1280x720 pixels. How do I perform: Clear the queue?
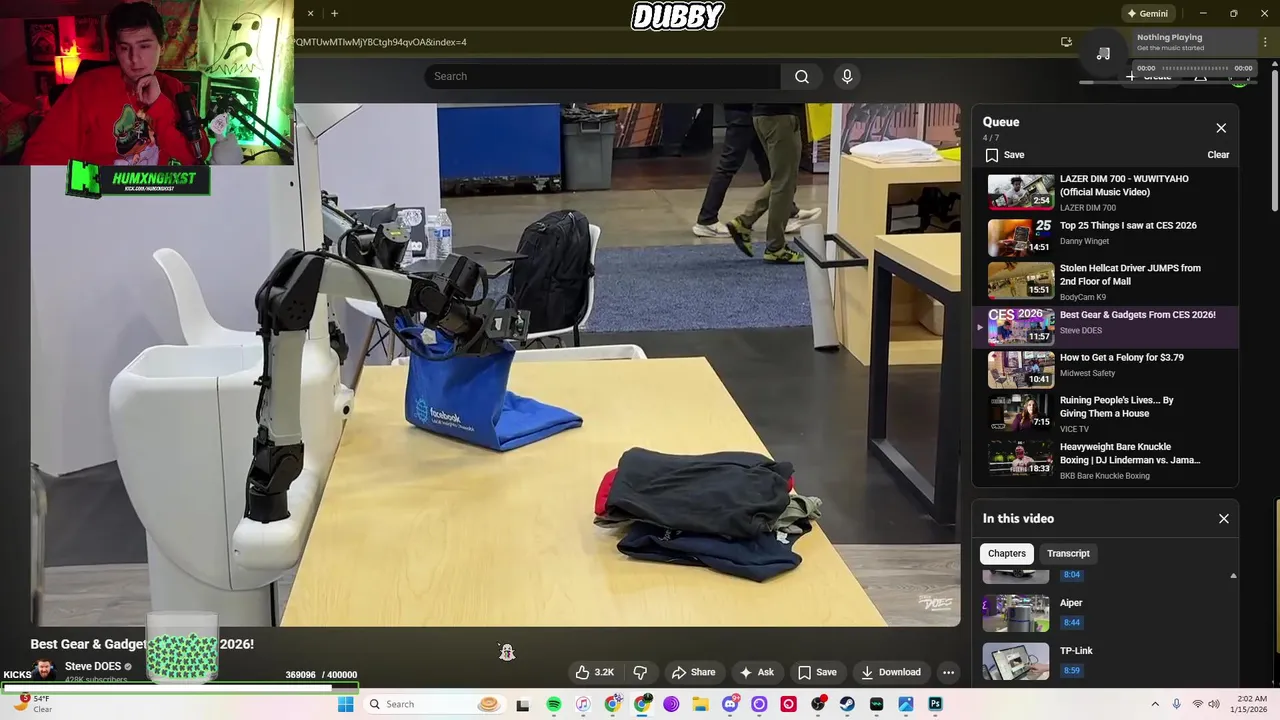1218,155
